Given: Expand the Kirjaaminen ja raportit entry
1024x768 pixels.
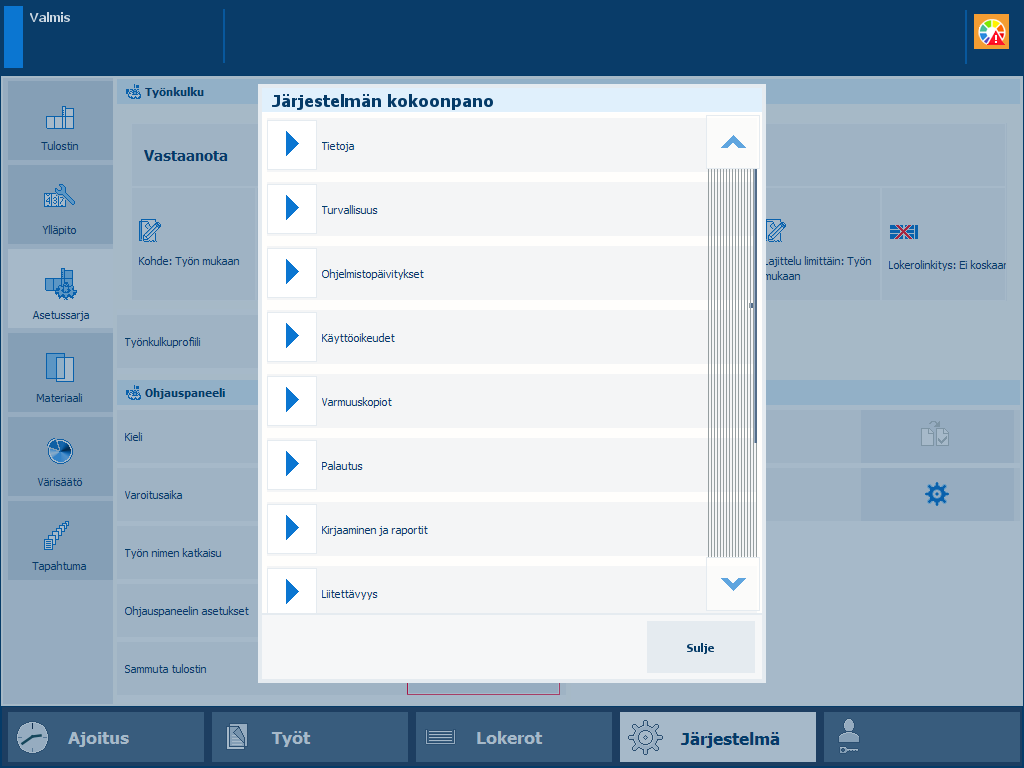Looking at the screenshot, I should click(292, 529).
